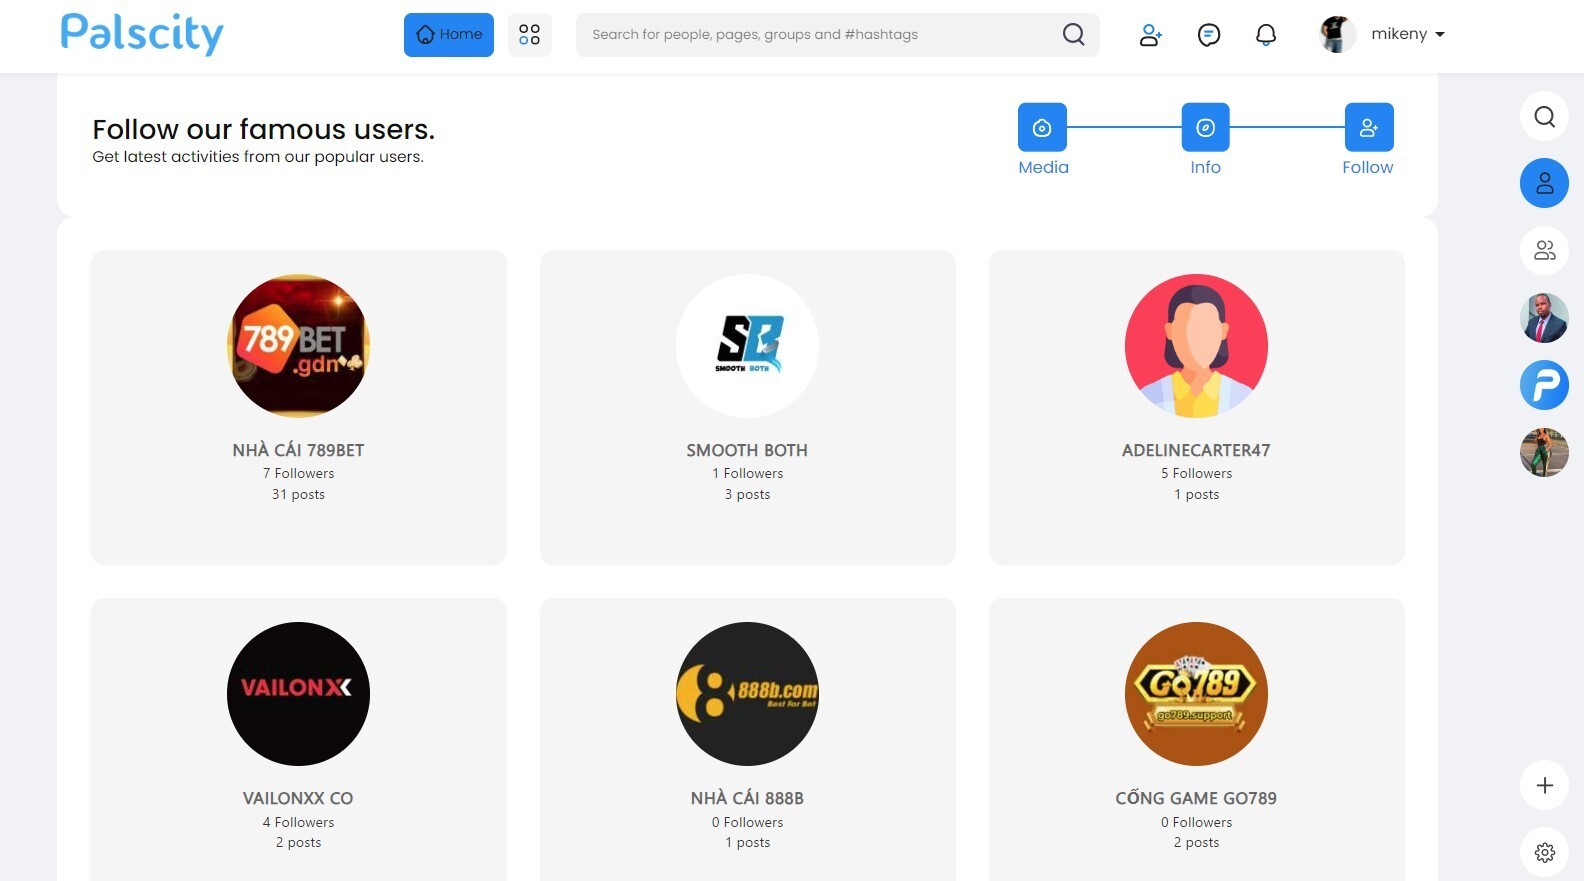Open sidebar search magnifier icon

pos(1545,116)
